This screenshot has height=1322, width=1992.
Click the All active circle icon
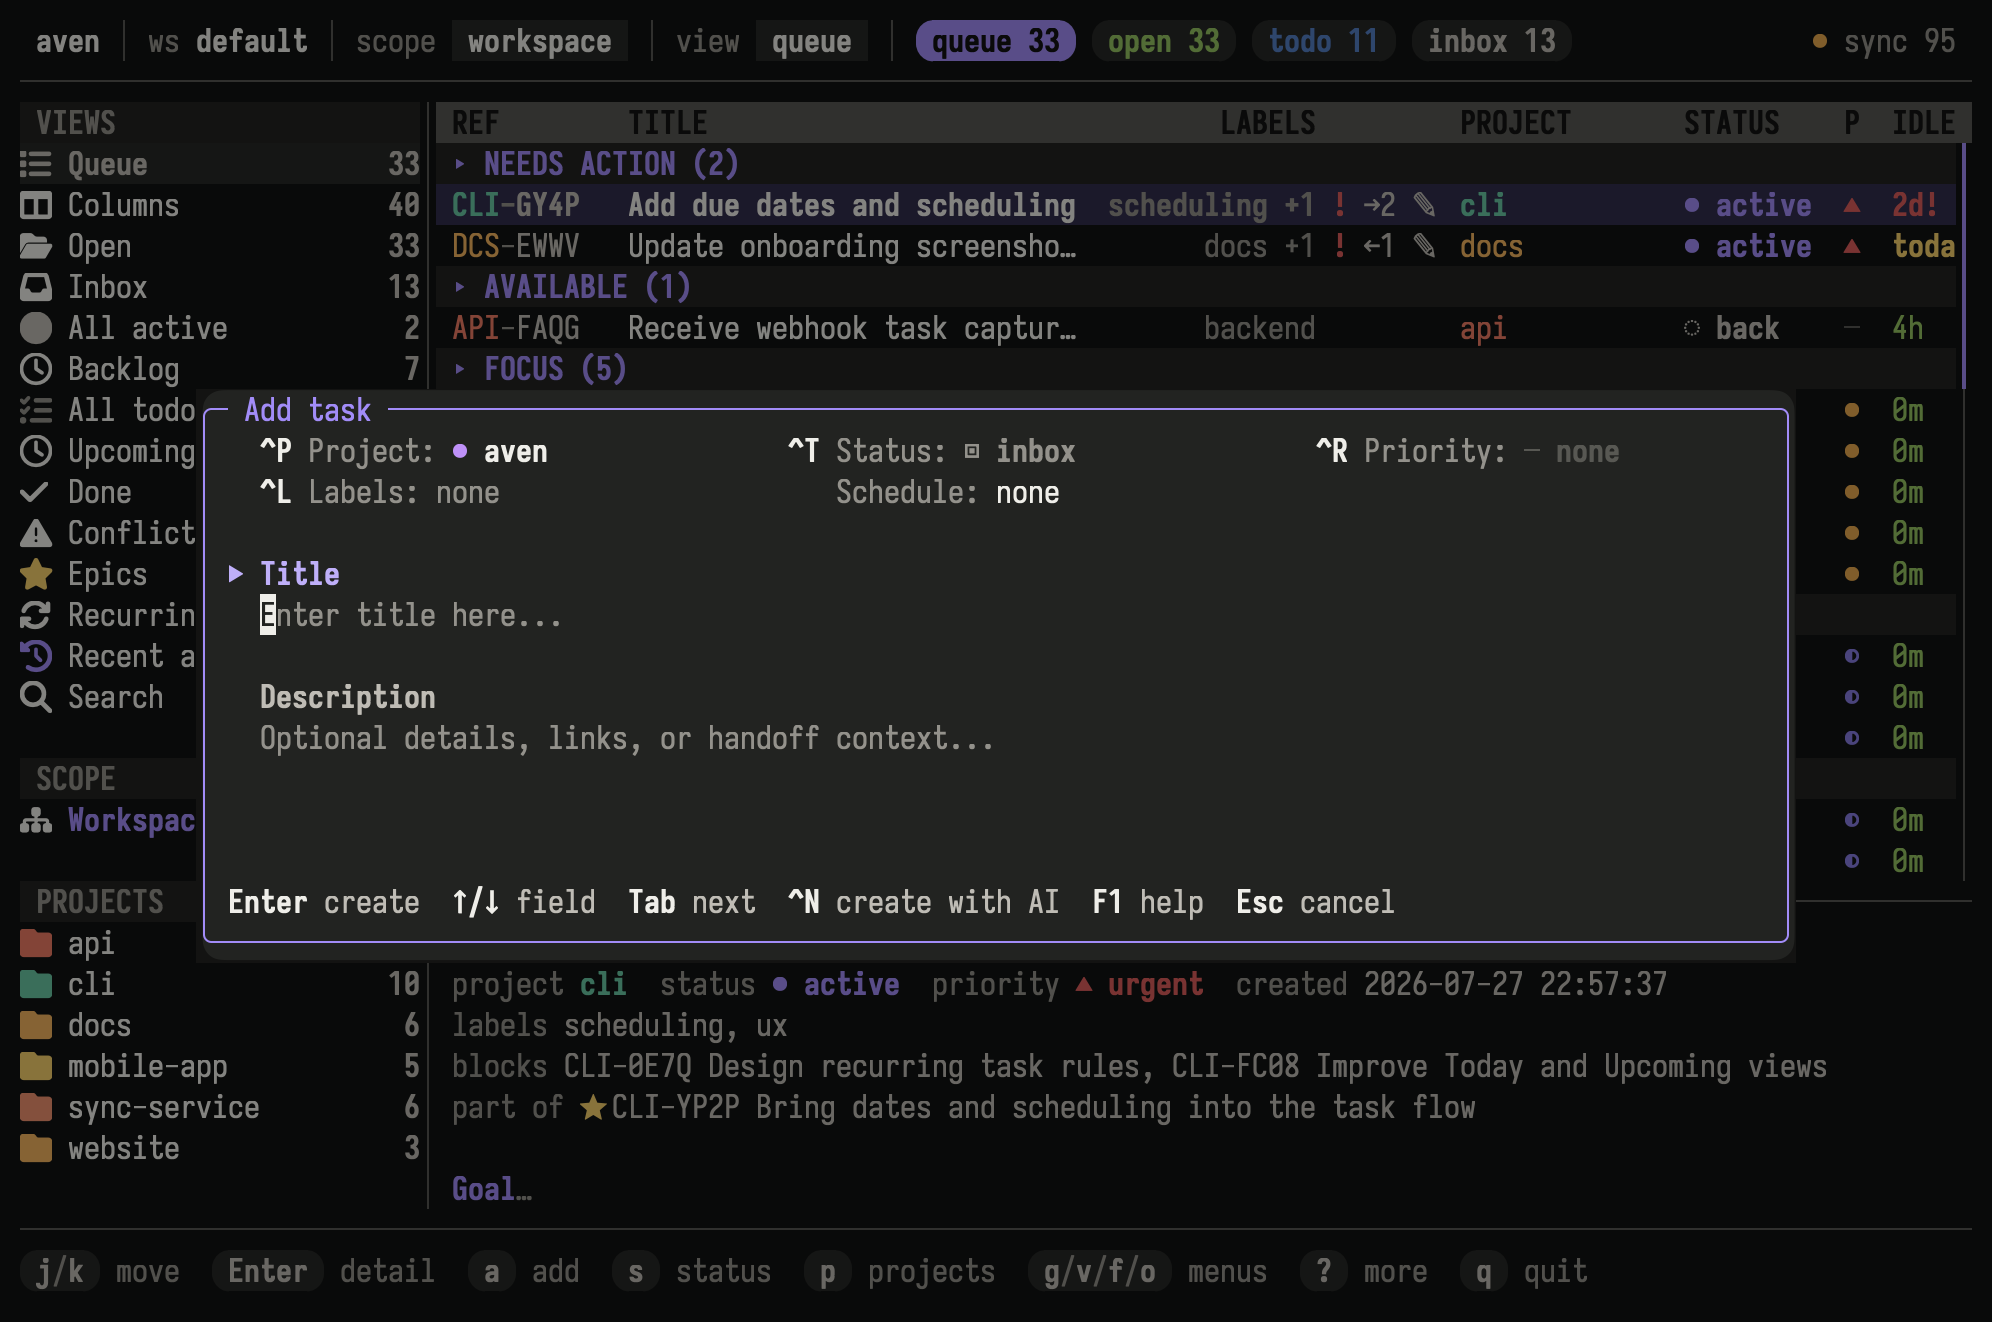coord(36,328)
